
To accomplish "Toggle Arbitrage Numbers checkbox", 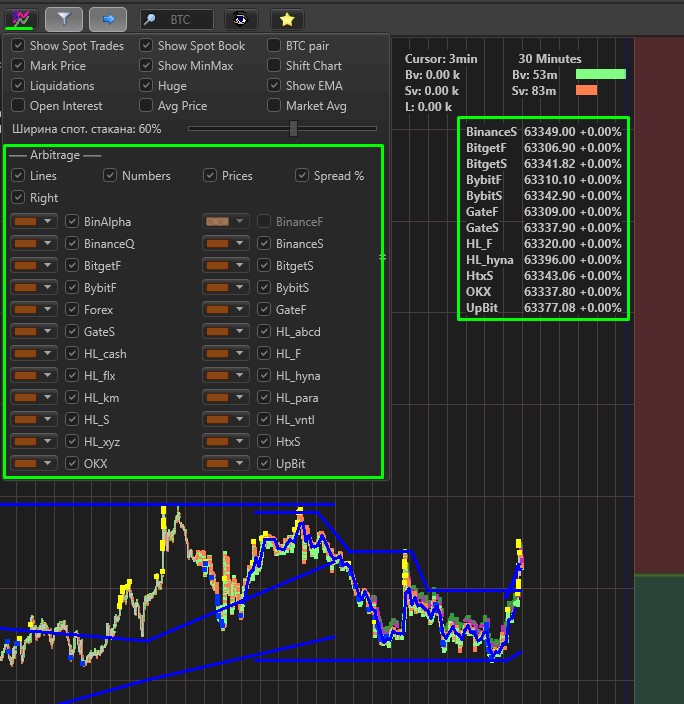I will 110,175.
